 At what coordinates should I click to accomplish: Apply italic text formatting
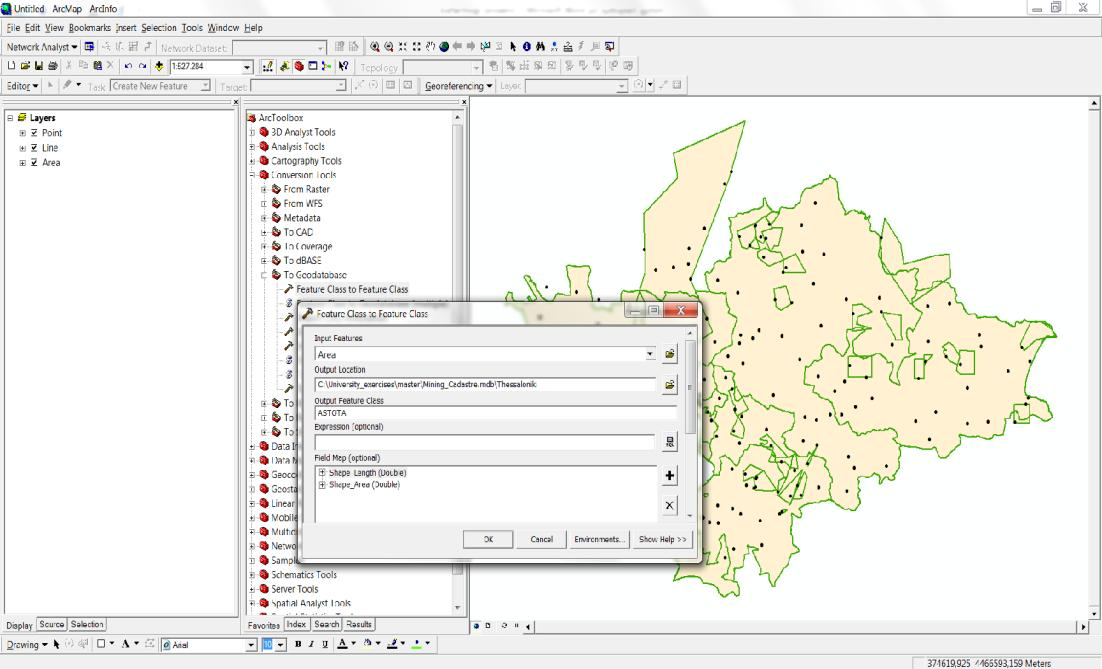[311, 644]
